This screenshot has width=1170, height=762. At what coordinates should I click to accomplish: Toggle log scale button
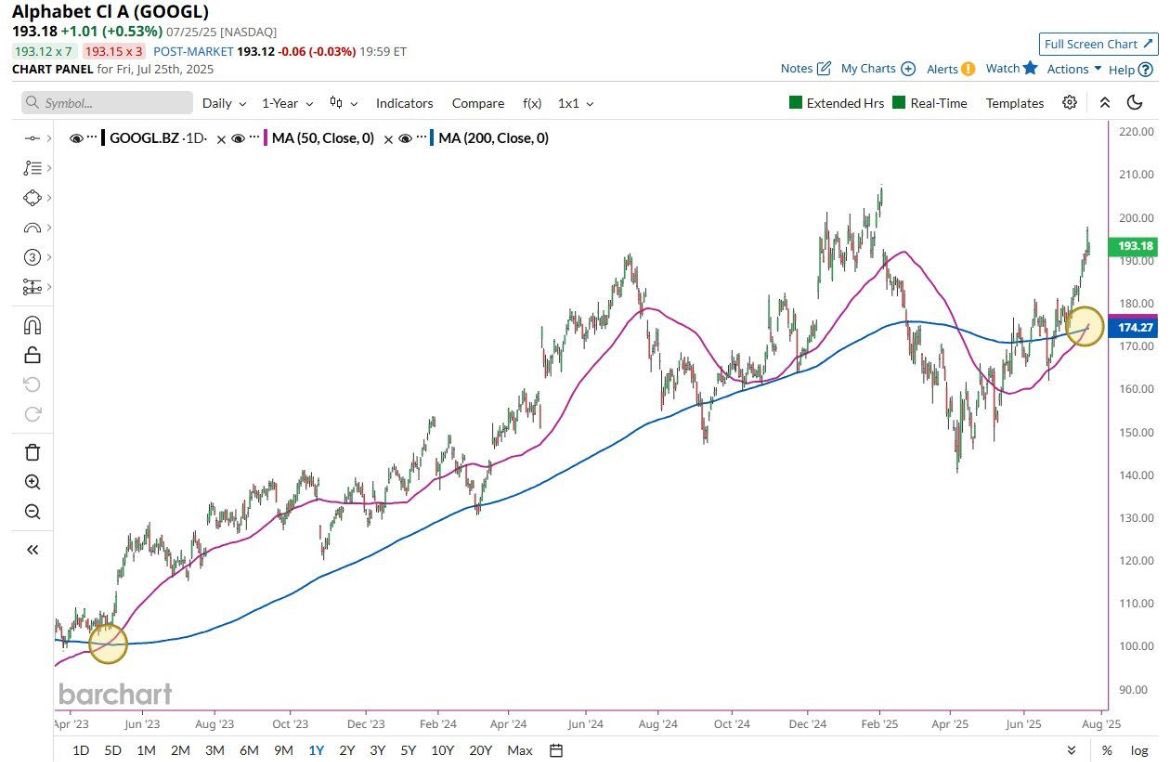[x=1139, y=750]
